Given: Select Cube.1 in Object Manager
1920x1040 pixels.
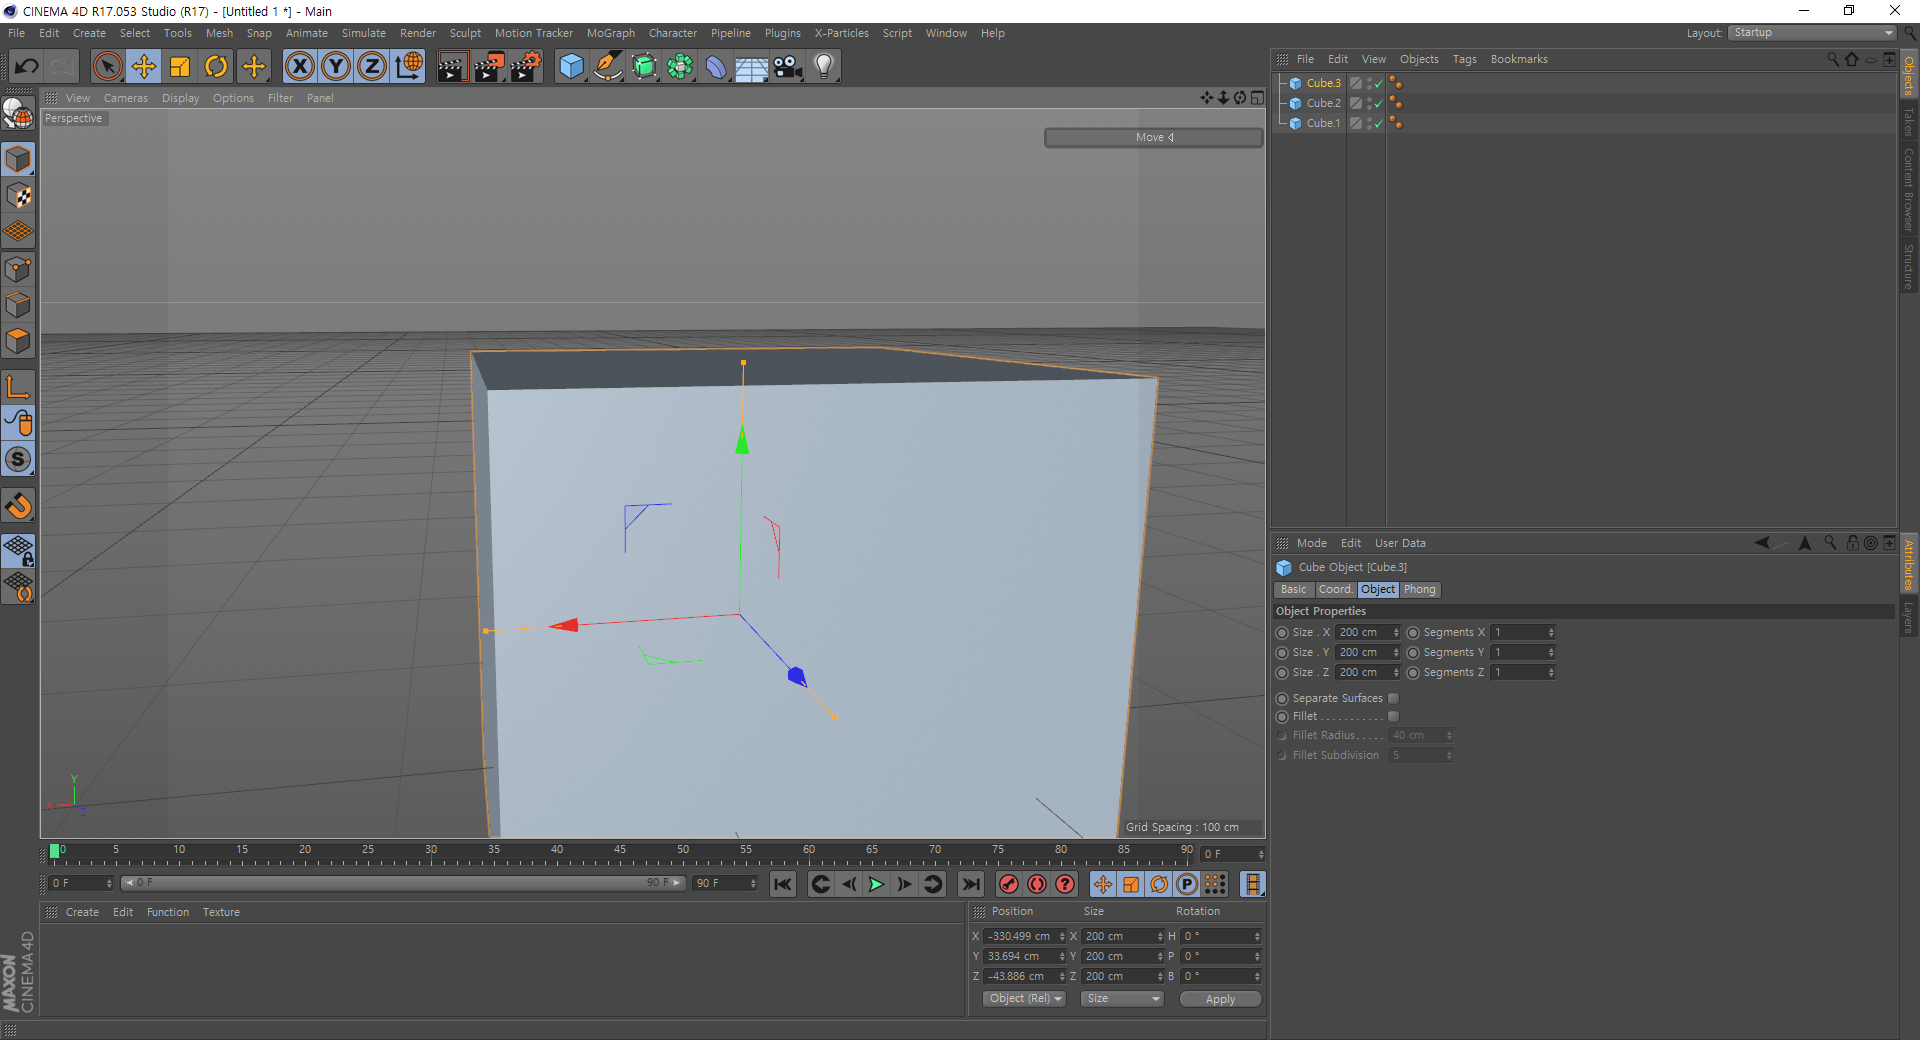Looking at the screenshot, I should coord(1323,123).
